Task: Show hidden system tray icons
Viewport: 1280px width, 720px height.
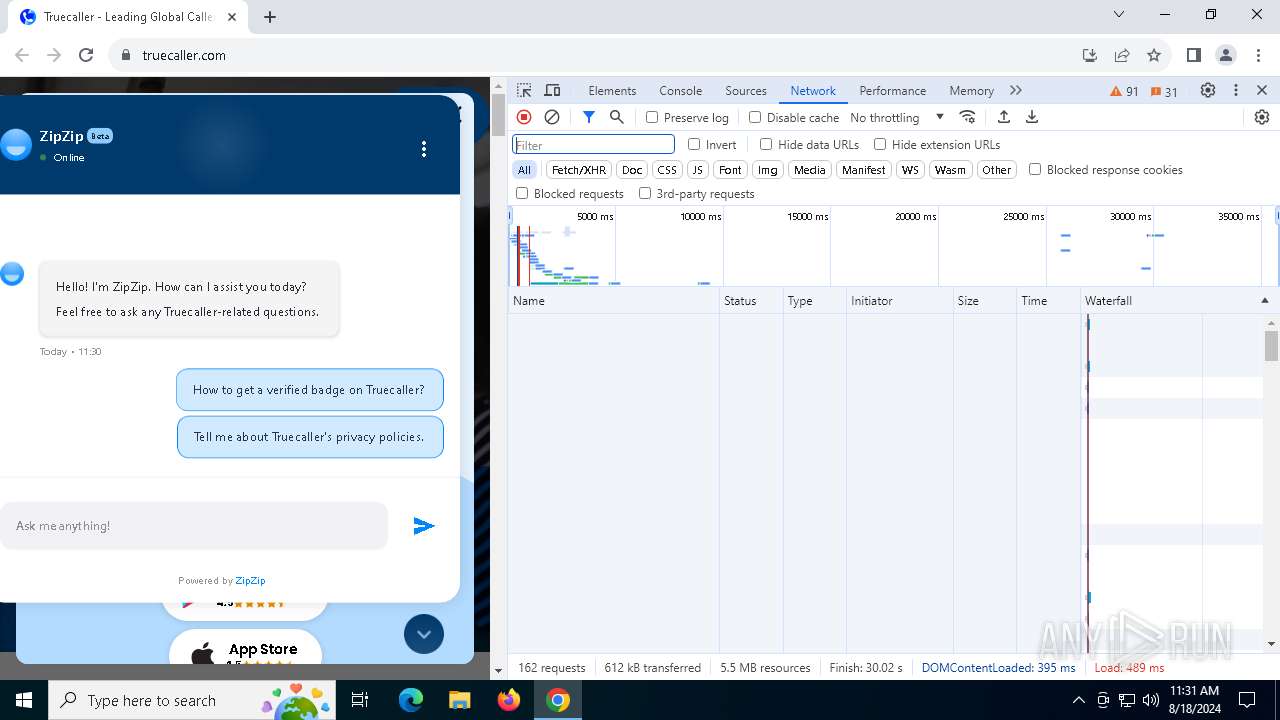Action: (1078, 700)
